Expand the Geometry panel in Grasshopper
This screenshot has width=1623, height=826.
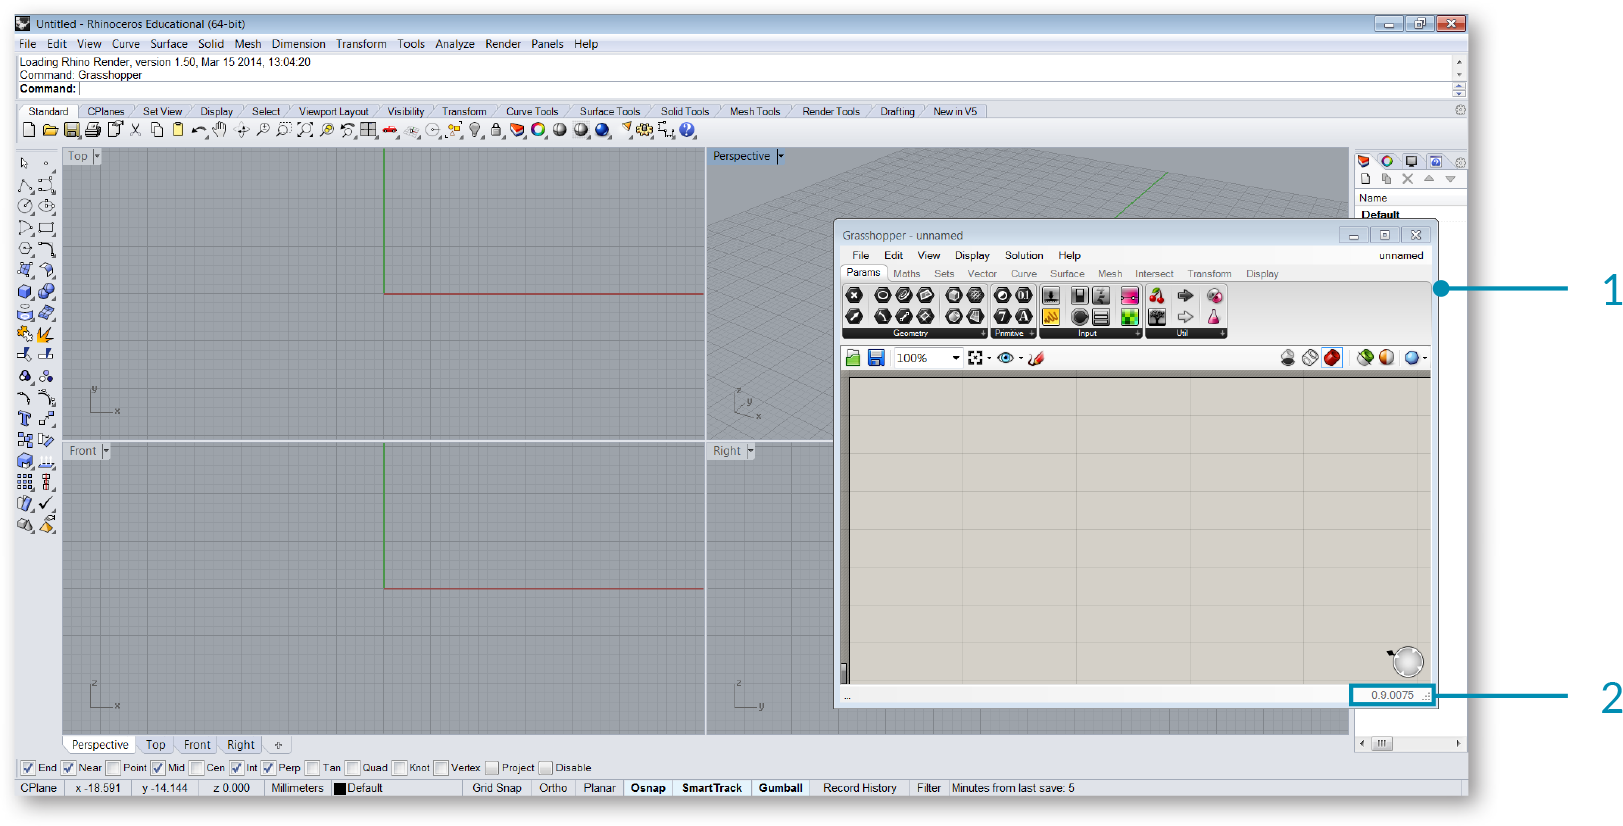click(983, 333)
